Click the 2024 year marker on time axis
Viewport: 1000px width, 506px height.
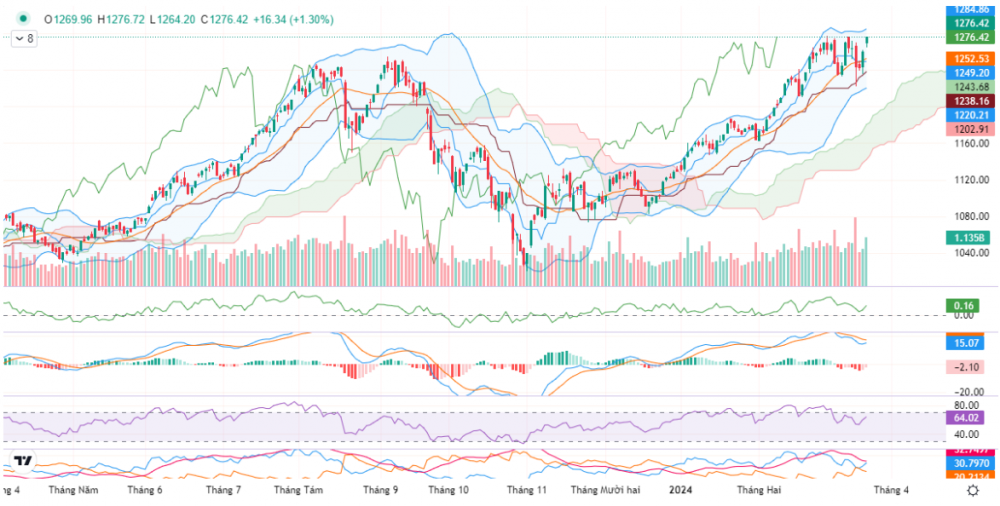tap(681, 490)
